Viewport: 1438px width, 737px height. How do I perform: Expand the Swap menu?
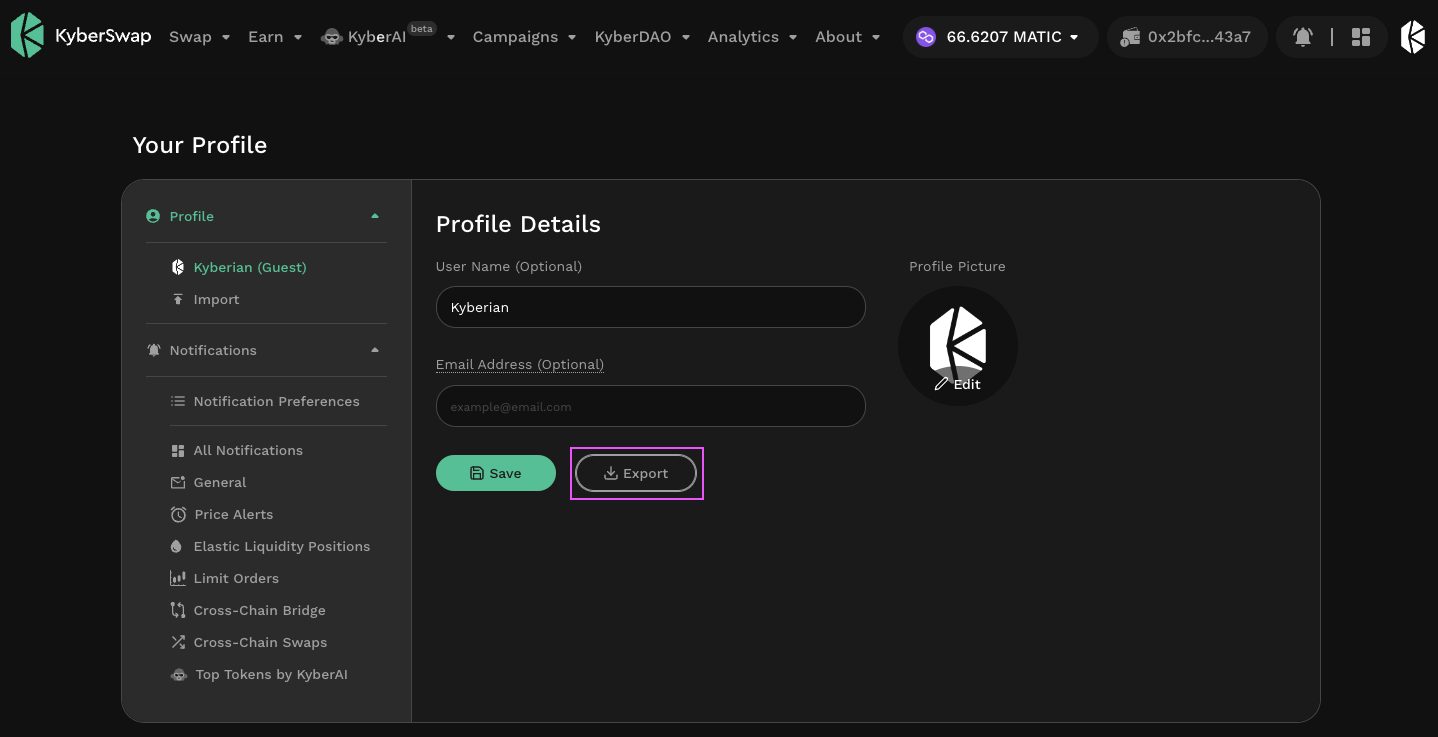(199, 37)
